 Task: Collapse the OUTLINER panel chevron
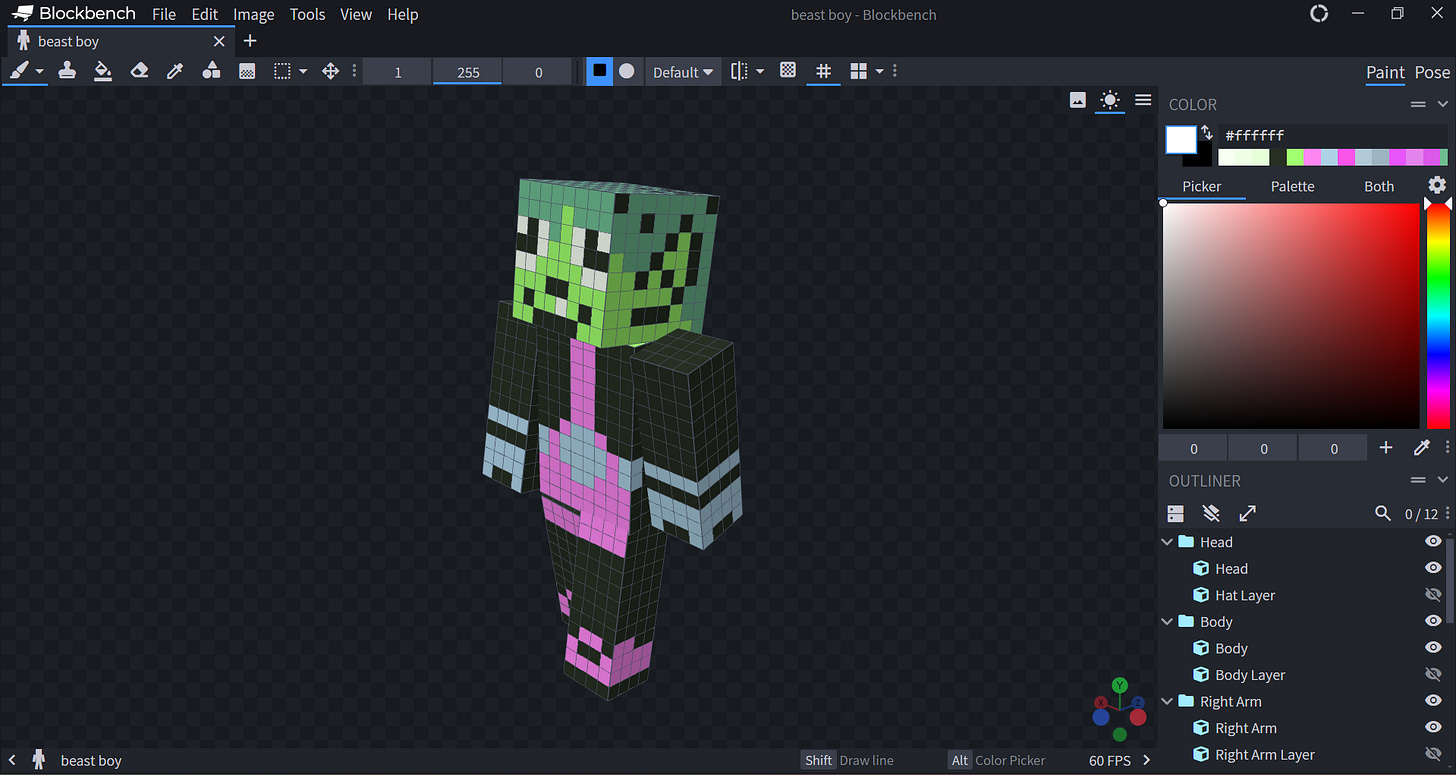[x=1442, y=481]
